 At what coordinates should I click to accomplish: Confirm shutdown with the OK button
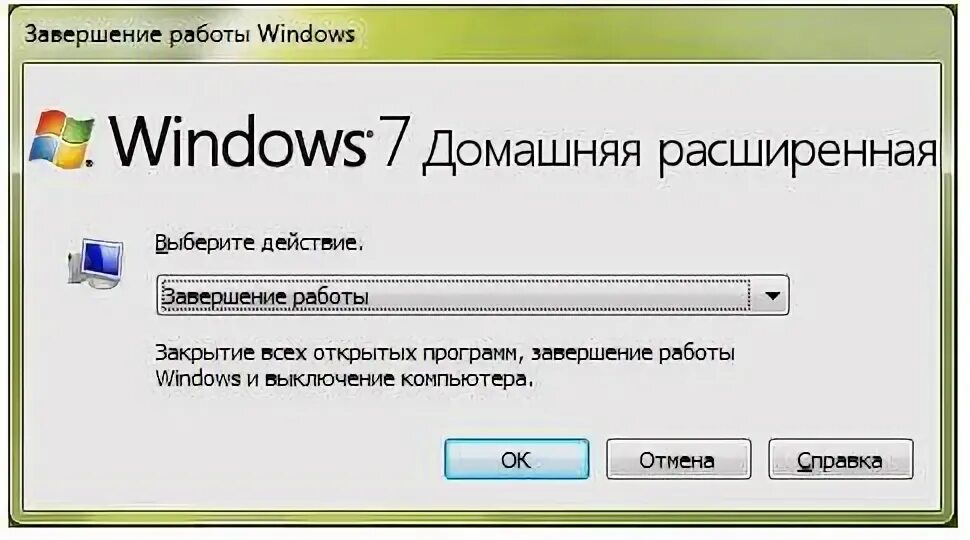pos(517,460)
